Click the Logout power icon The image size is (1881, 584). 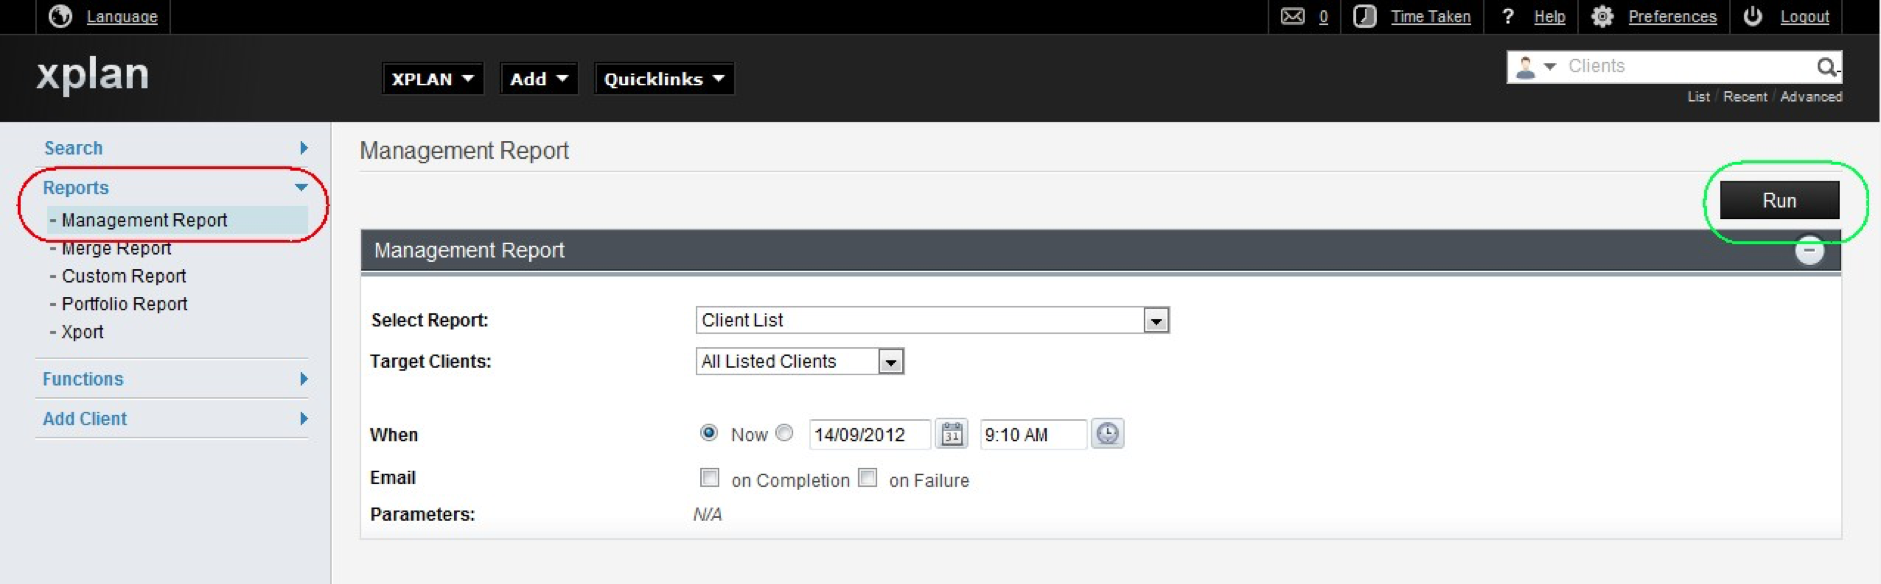point(1753,16)
